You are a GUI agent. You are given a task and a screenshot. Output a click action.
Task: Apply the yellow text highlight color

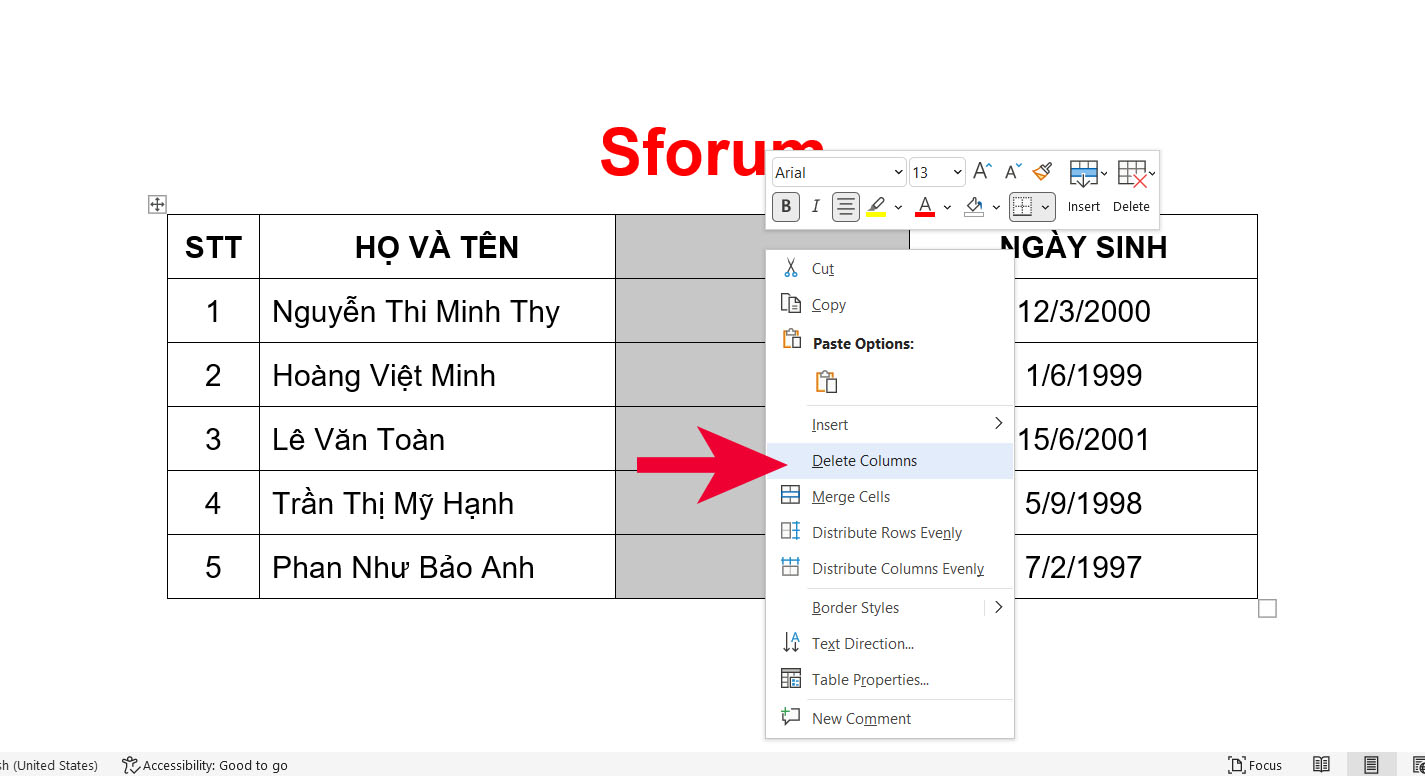tap(876, 207)
